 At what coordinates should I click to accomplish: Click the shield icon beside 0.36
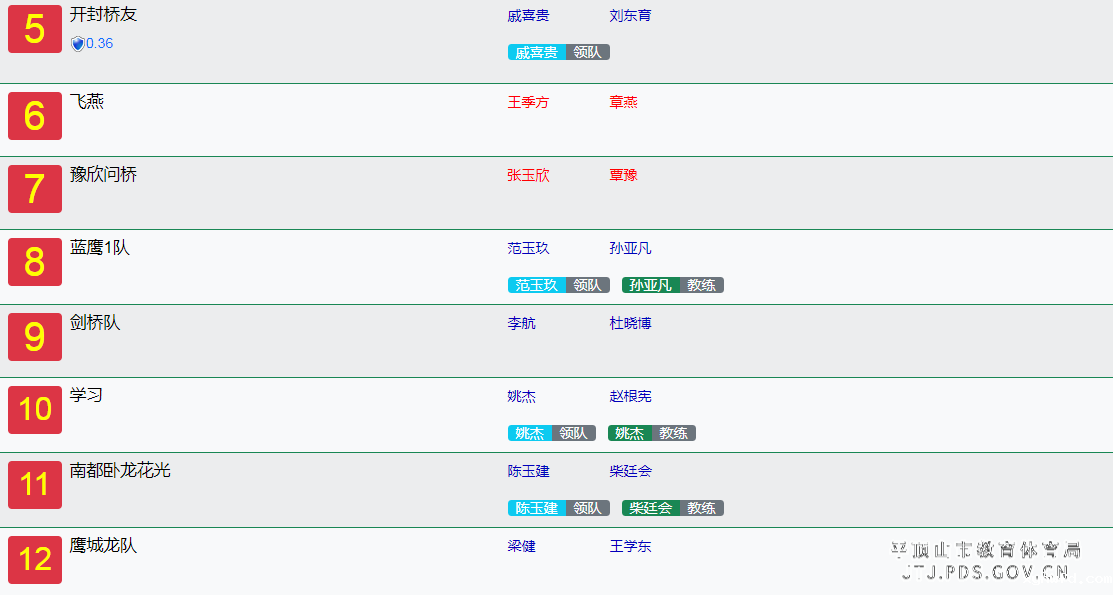tap(77, 44)
